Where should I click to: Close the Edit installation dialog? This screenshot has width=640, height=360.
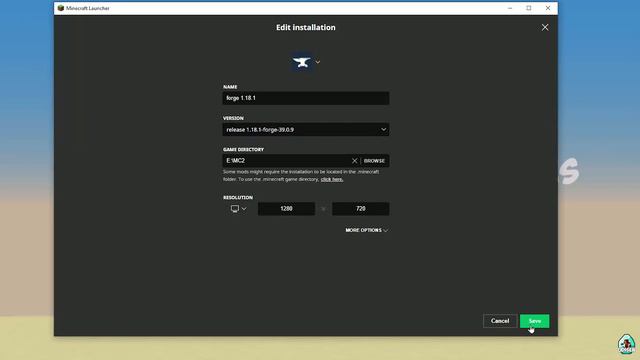pyautogui.click(x=545, y=27)
